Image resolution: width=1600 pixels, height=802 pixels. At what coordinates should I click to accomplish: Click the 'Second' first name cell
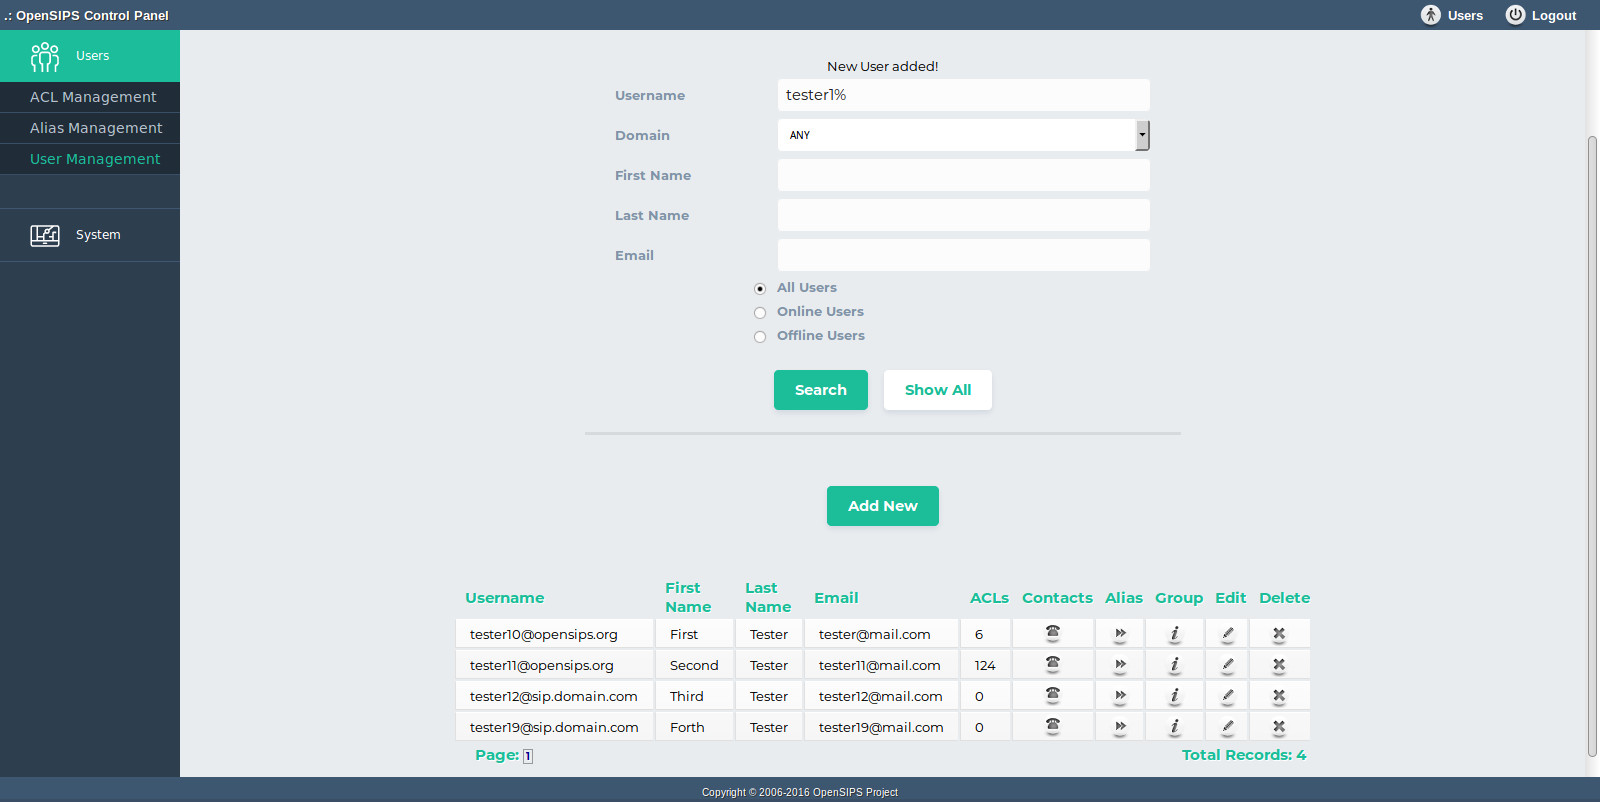[x=695, y=665]
